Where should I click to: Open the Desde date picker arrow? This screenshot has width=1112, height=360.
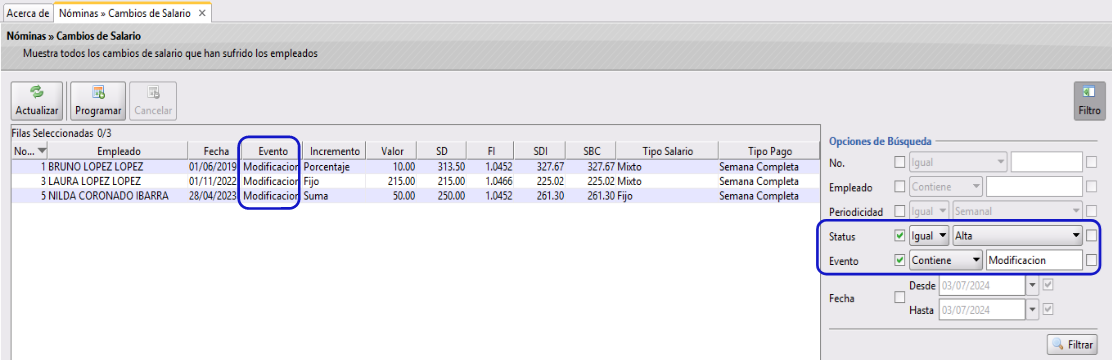(1033, 286)
